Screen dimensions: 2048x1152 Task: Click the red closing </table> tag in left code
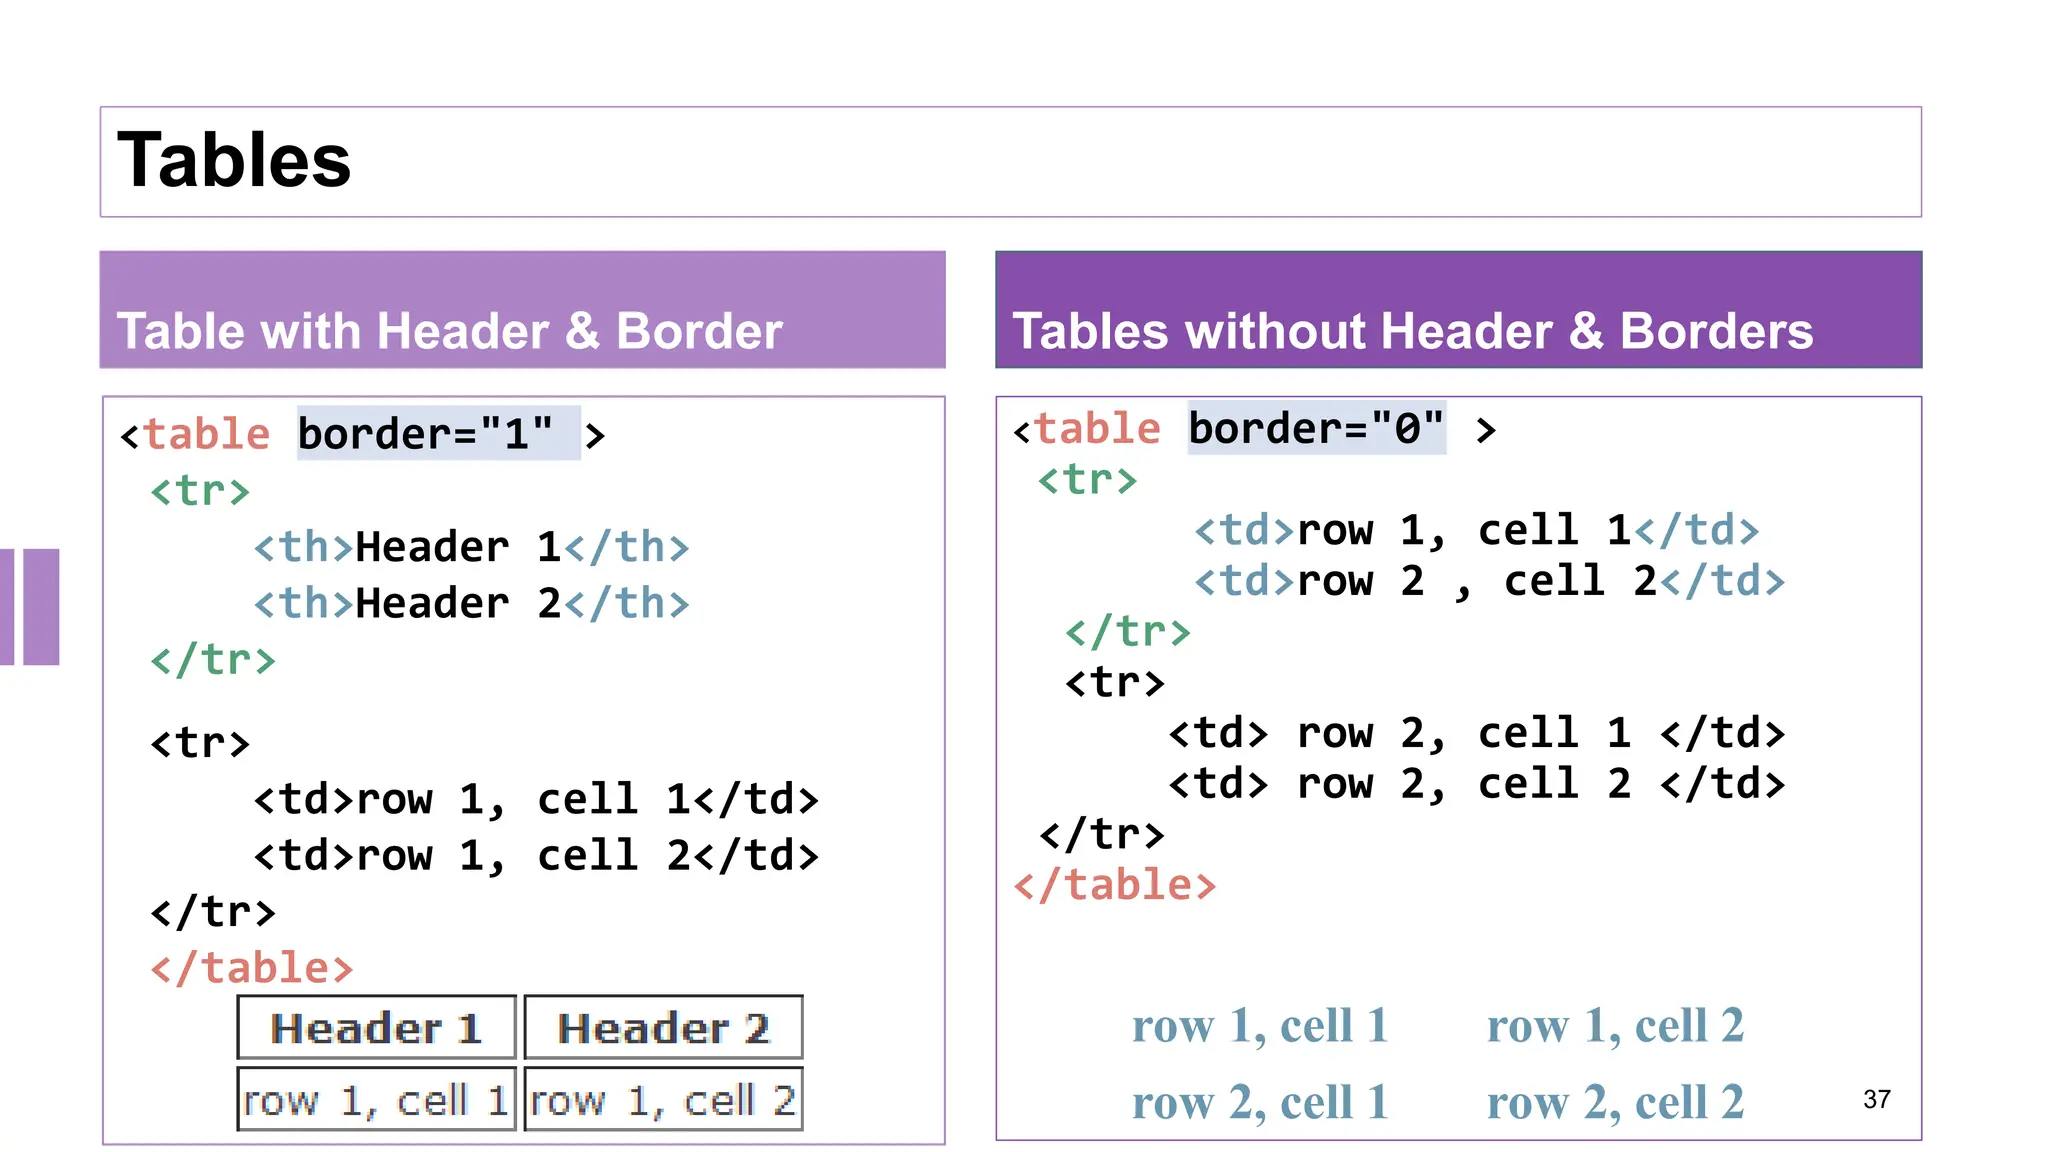(x=252, y=968)
